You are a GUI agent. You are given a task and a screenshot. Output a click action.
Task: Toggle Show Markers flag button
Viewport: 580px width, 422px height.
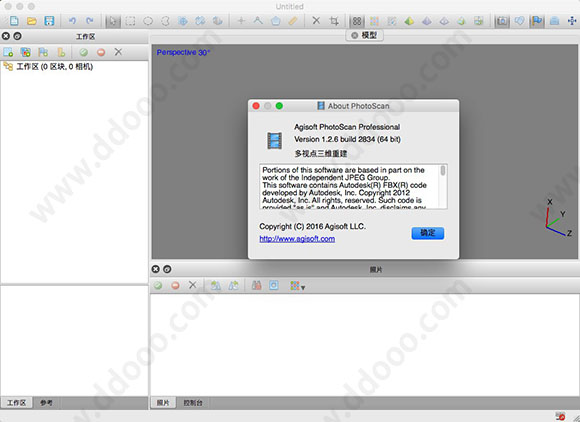click(537, 21)
